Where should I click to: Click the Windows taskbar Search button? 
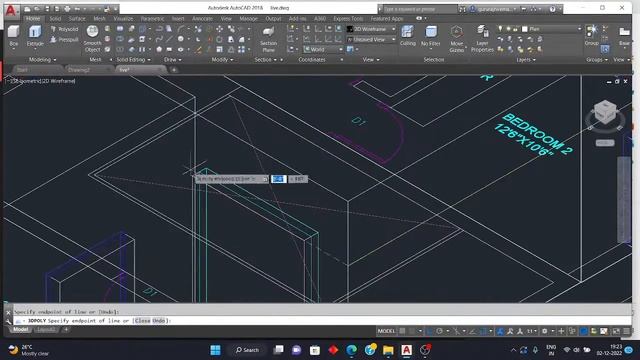(x=247, y=350)
